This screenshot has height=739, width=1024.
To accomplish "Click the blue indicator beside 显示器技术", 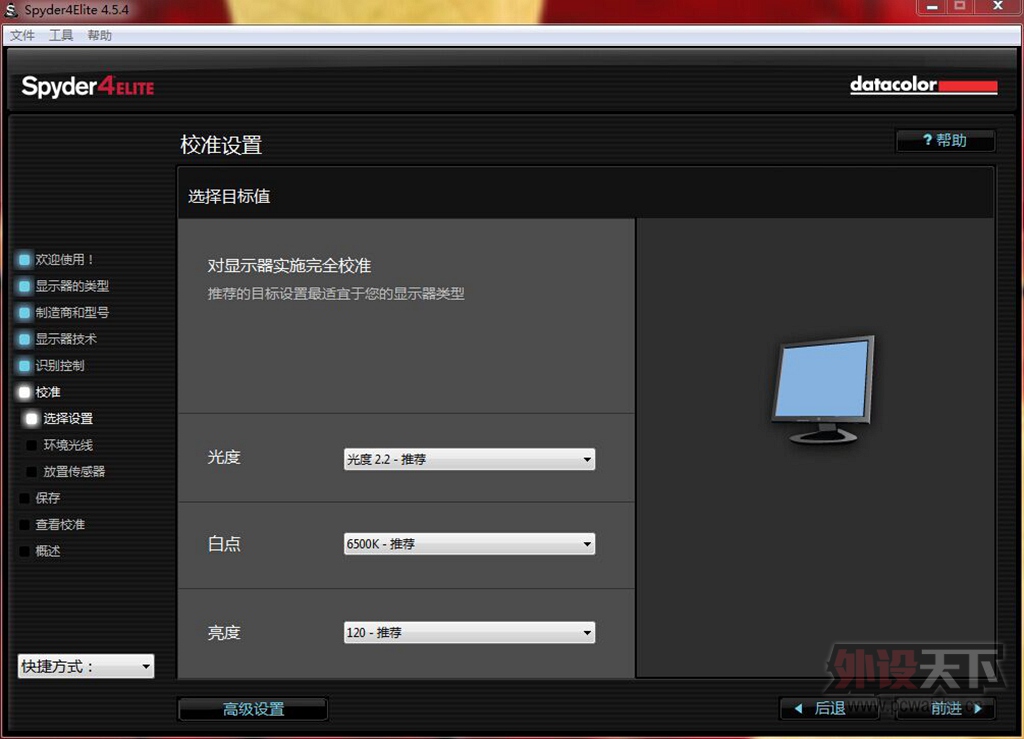I will [24, 339].
